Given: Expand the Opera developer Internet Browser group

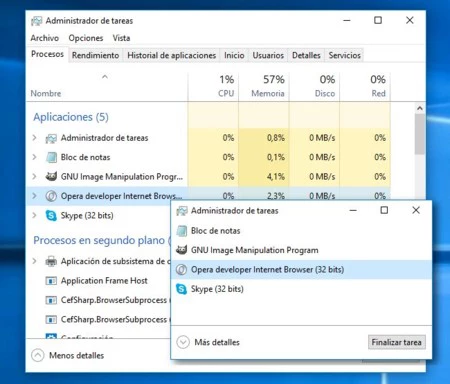Looking at the screenshot, I should [34, 196].
